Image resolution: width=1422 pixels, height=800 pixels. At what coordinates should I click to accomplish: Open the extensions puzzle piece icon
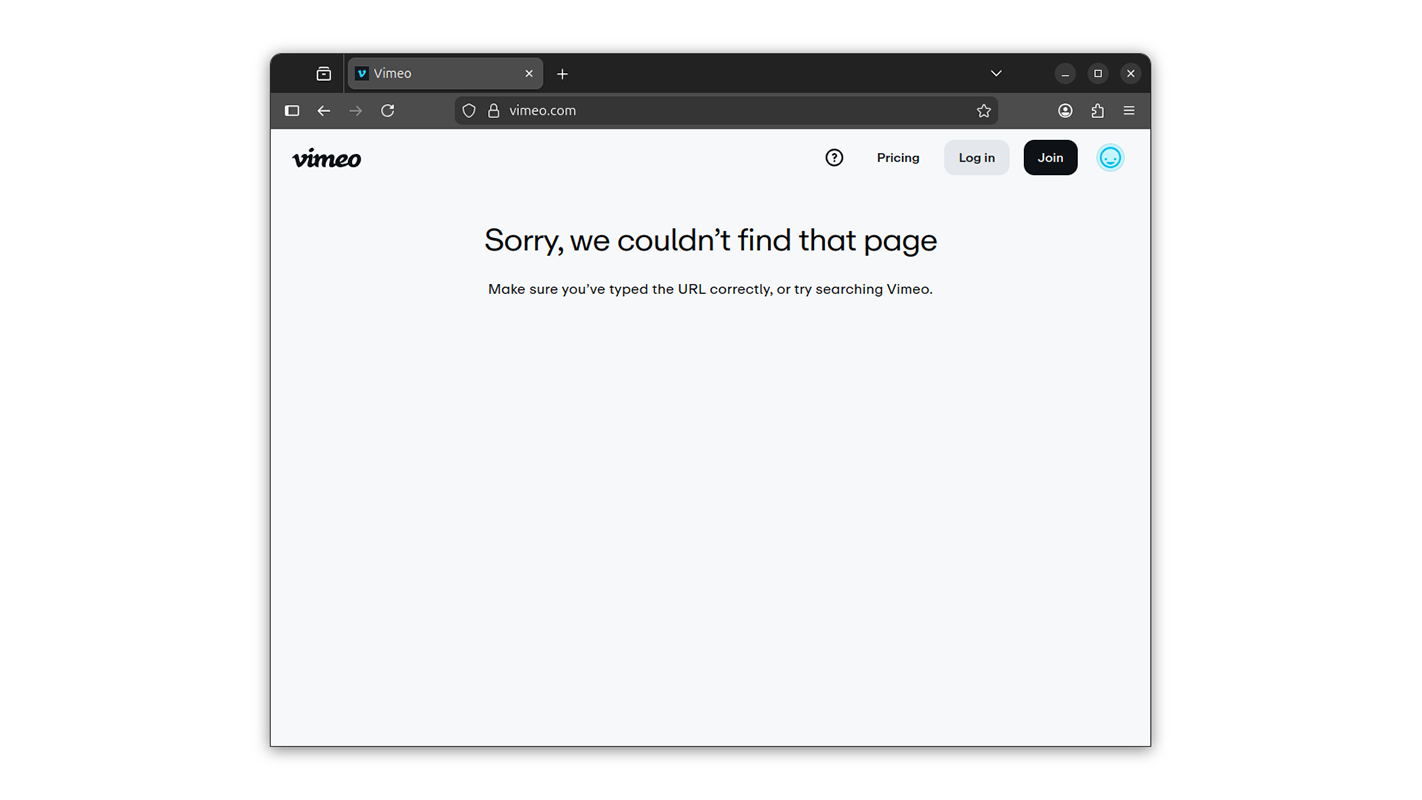pos(1097,110)
